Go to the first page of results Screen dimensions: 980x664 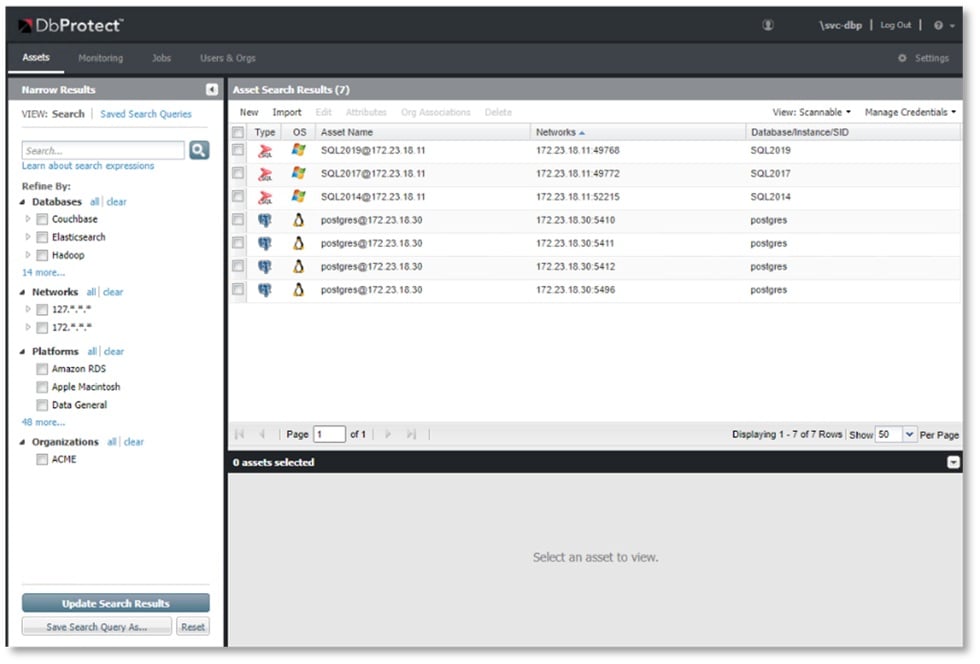239,434
